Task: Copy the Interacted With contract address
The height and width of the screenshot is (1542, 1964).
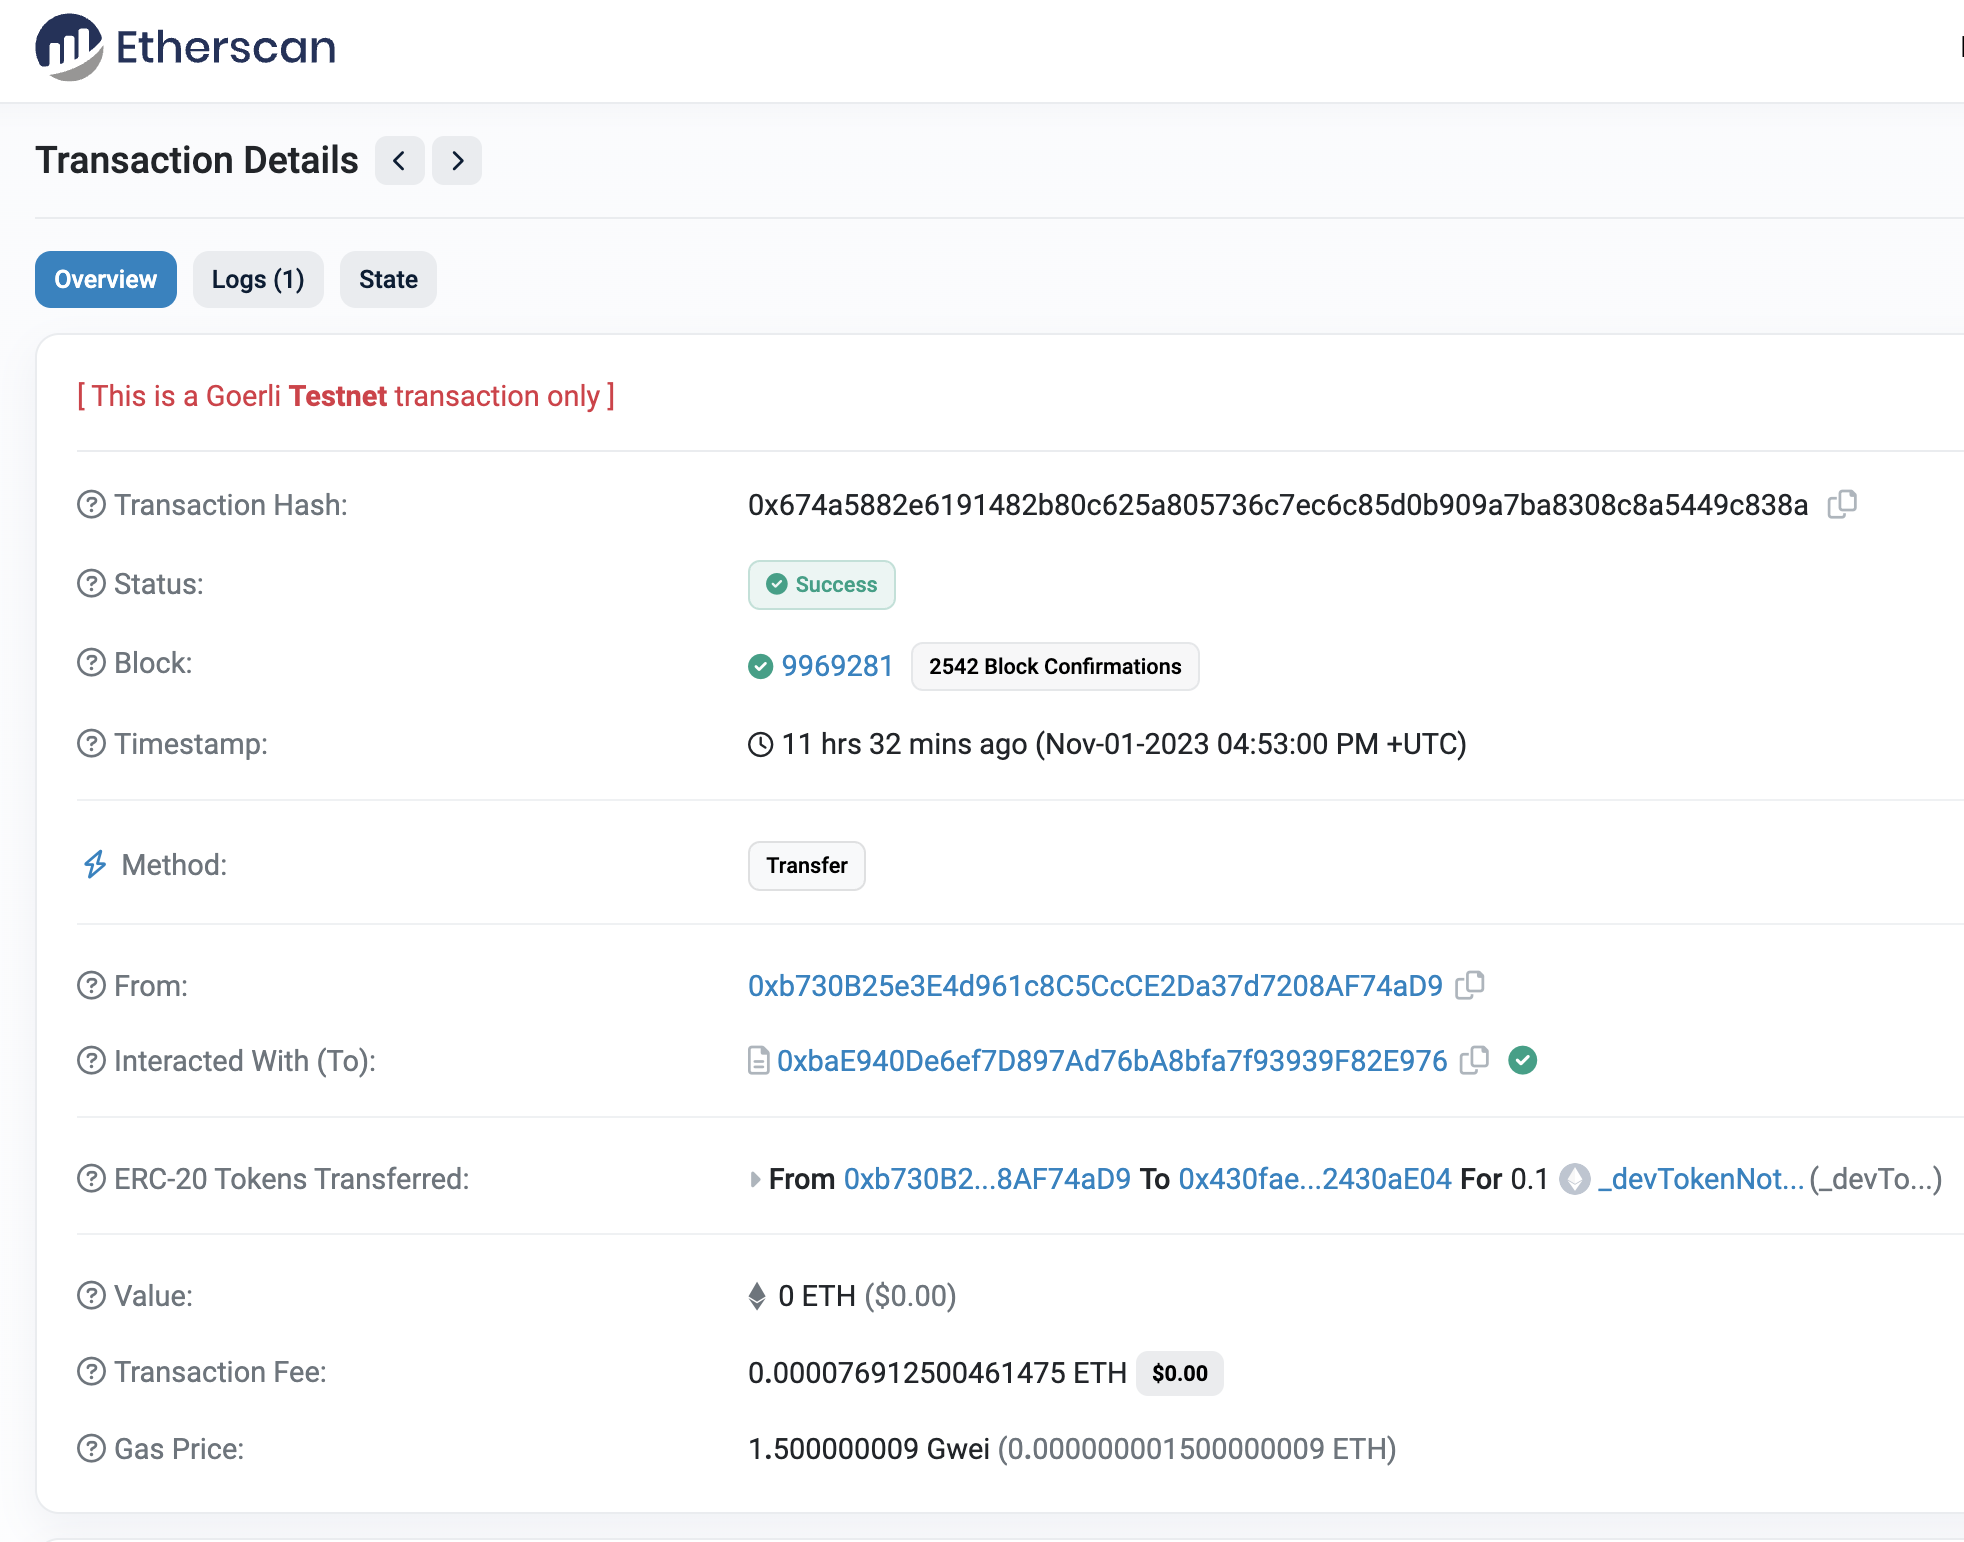Action: pos(1474,1060)
